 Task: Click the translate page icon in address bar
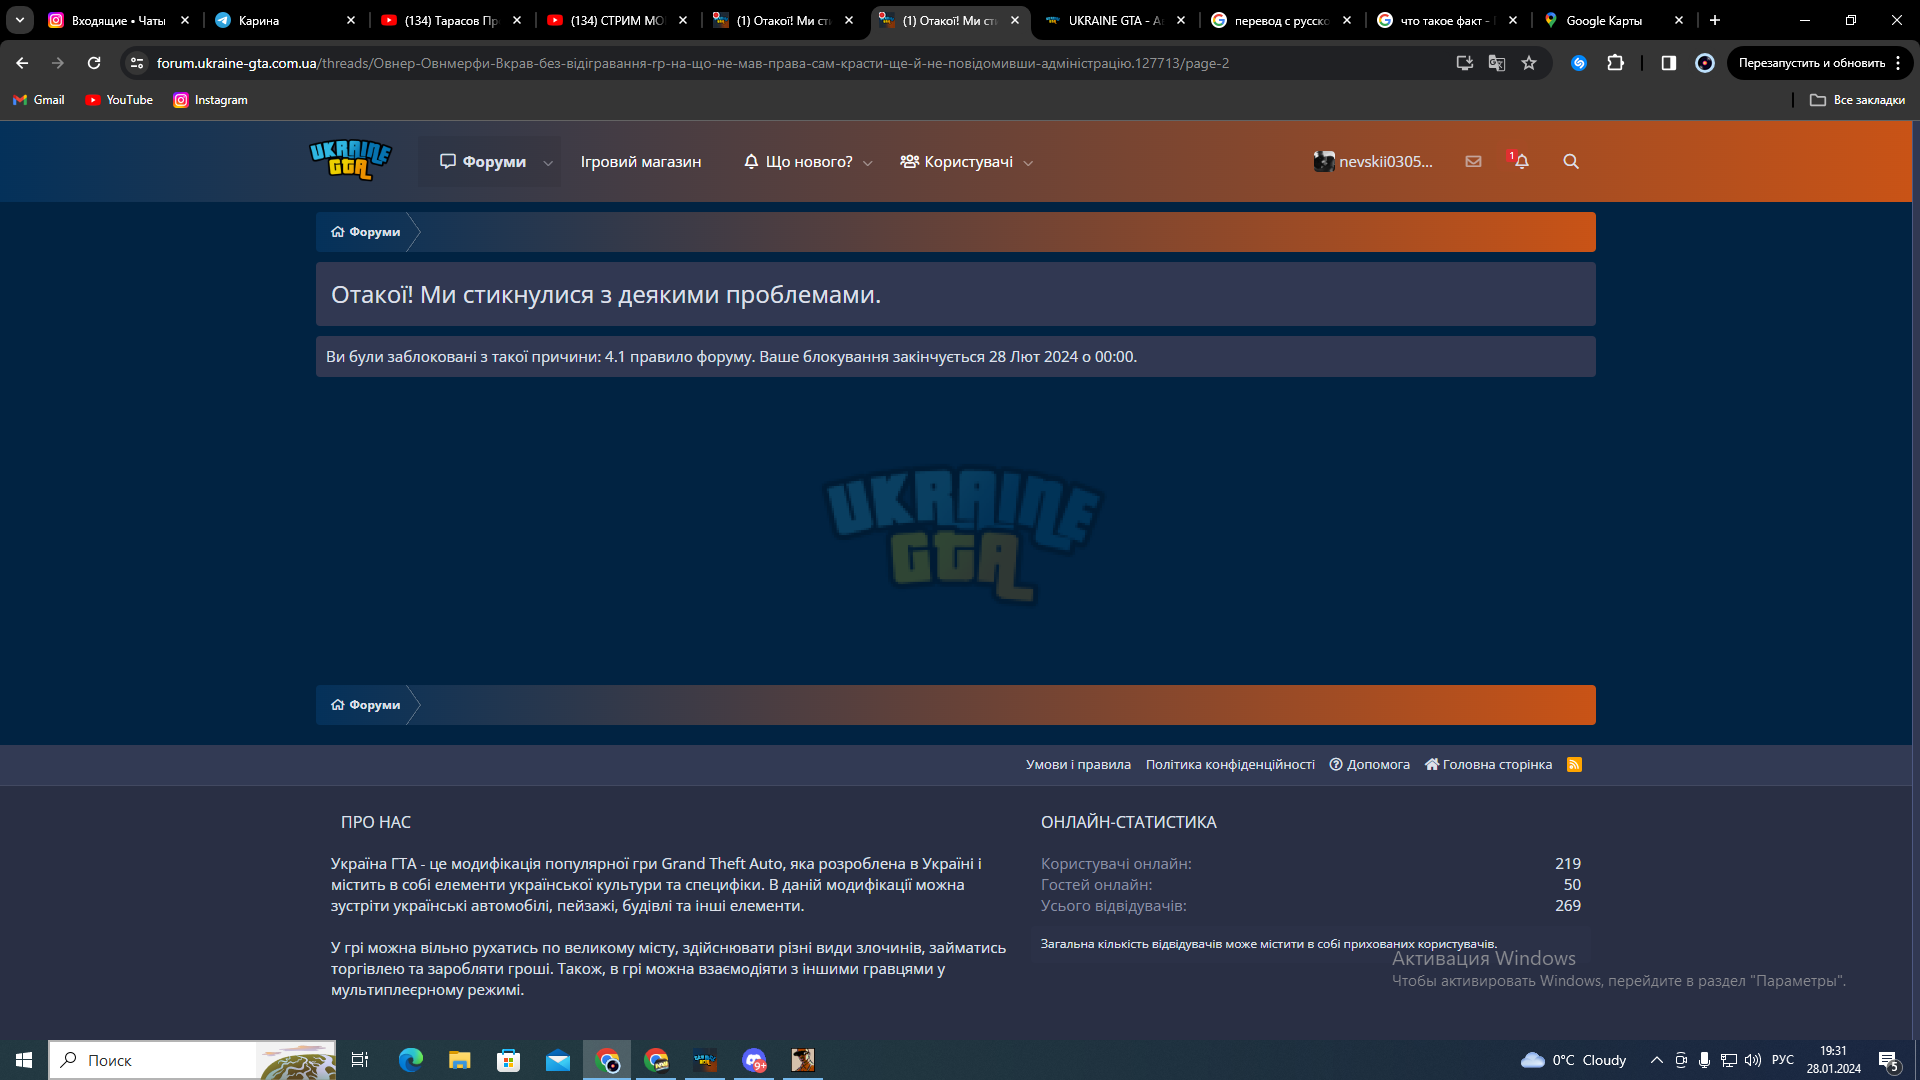pos(1497,63)
